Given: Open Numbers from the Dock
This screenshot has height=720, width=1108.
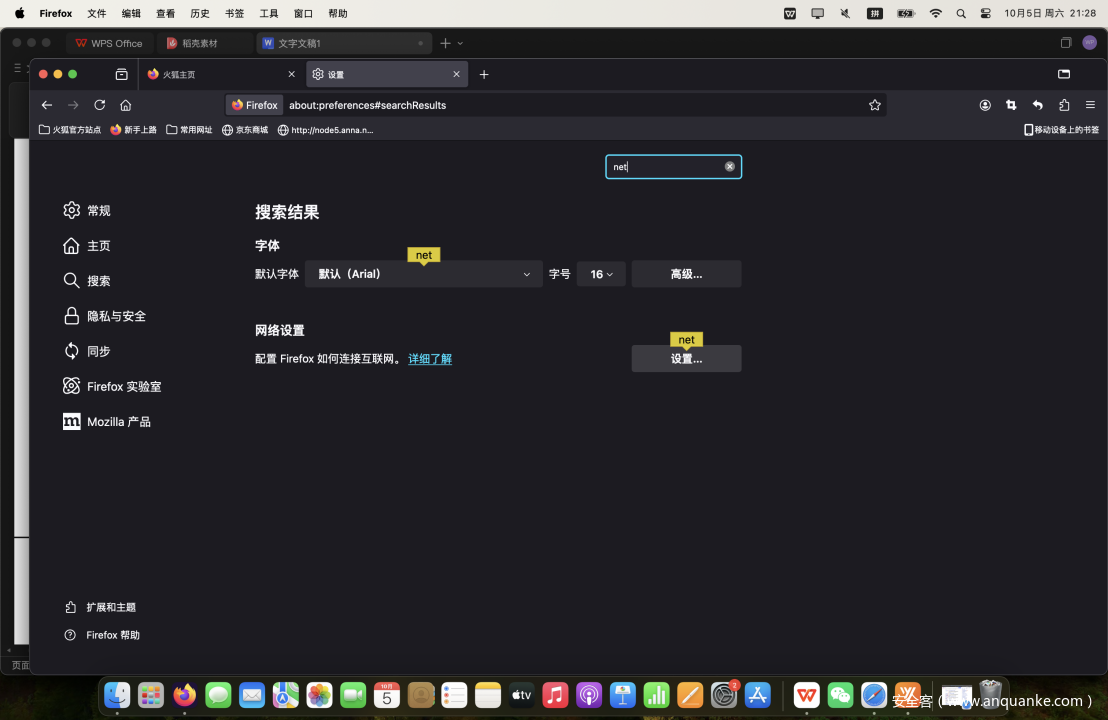Looking at the screenshot, I should 656,696.
